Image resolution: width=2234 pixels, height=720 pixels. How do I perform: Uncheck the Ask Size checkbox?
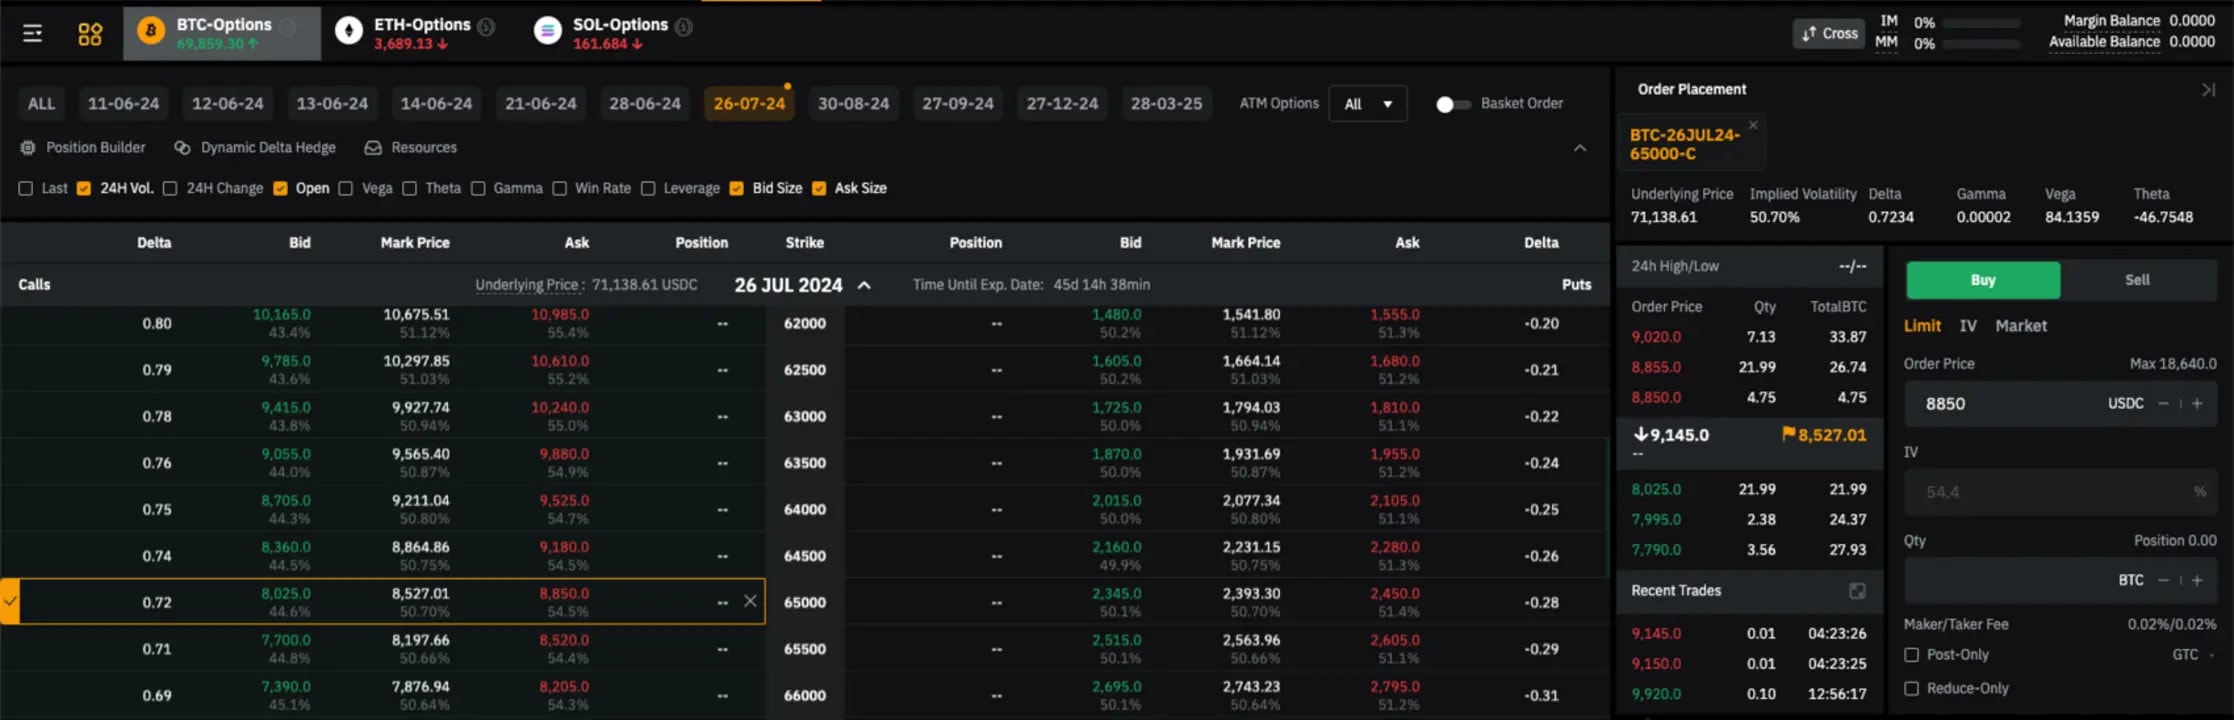pos(819,188)
